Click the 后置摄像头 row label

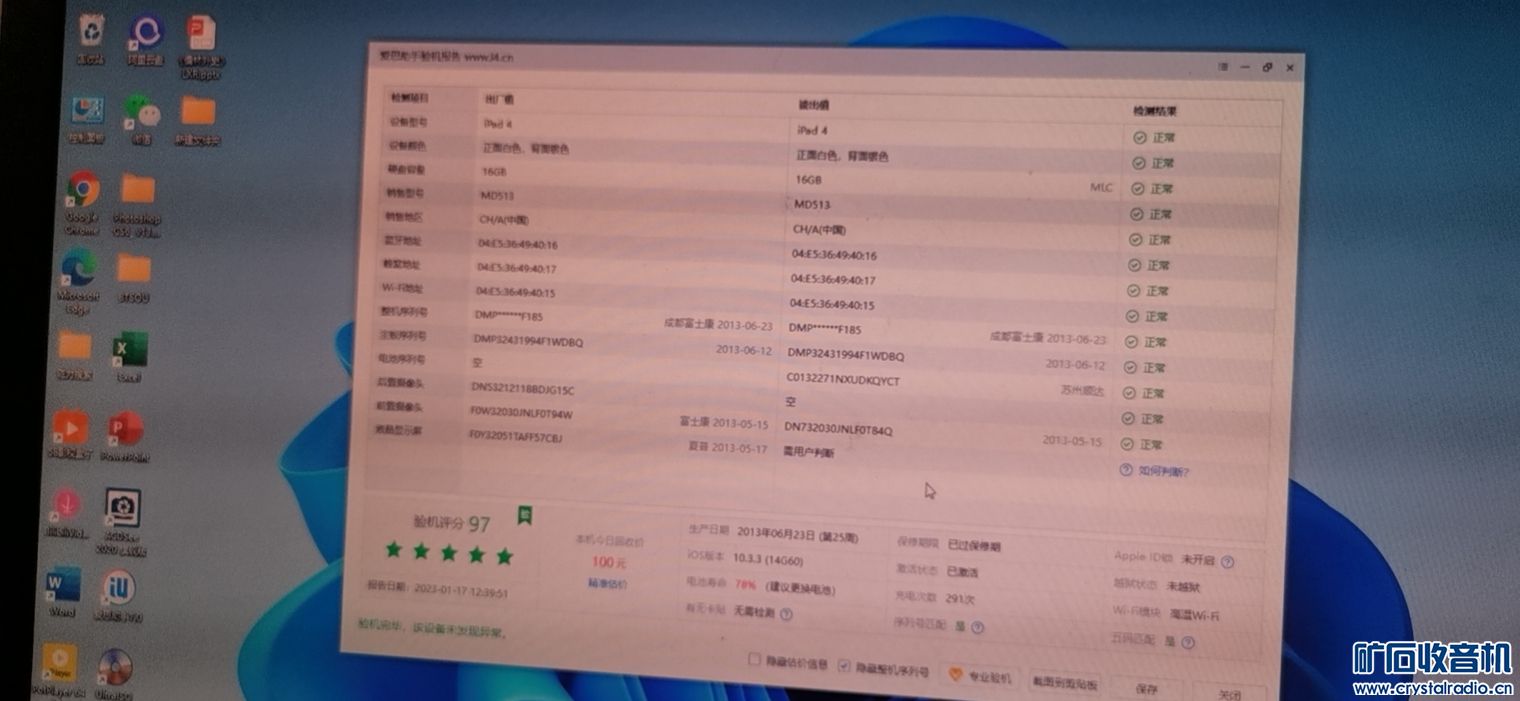coord(398,383)
